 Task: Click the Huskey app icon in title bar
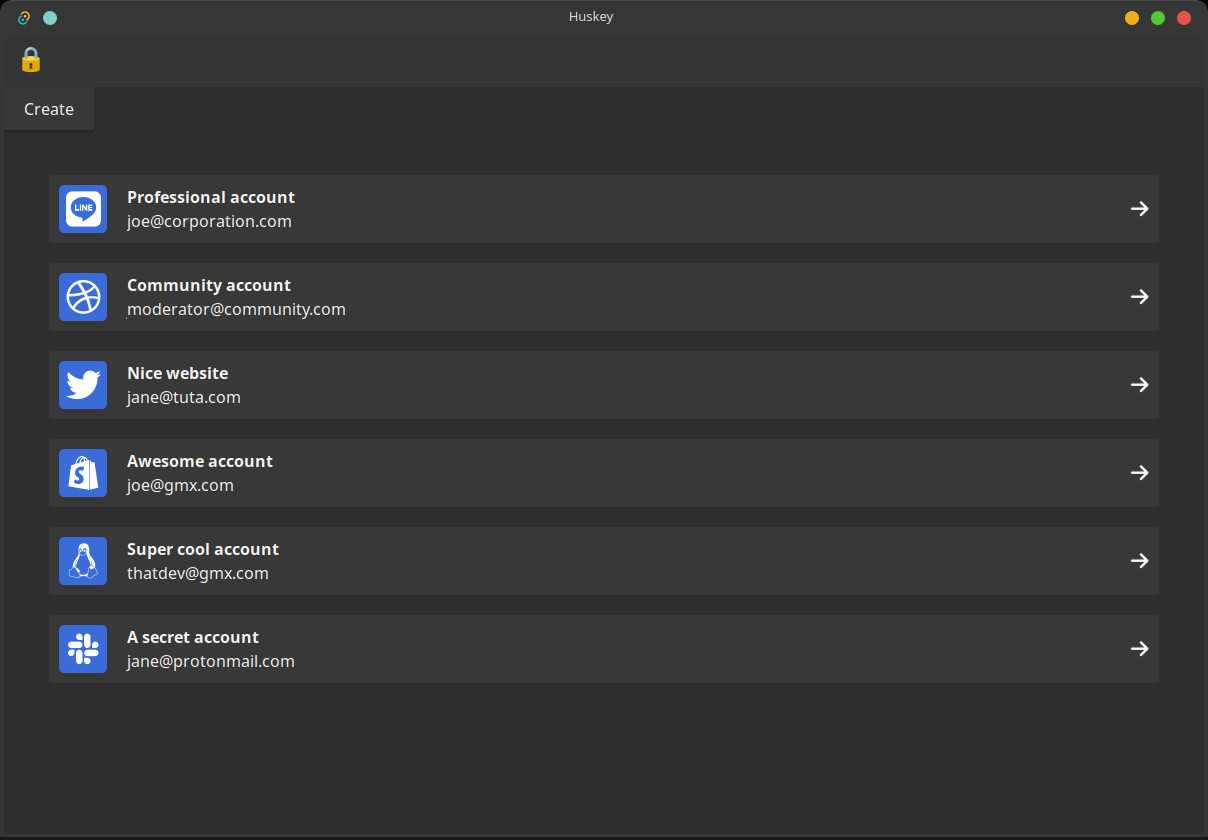click(25, 18)
